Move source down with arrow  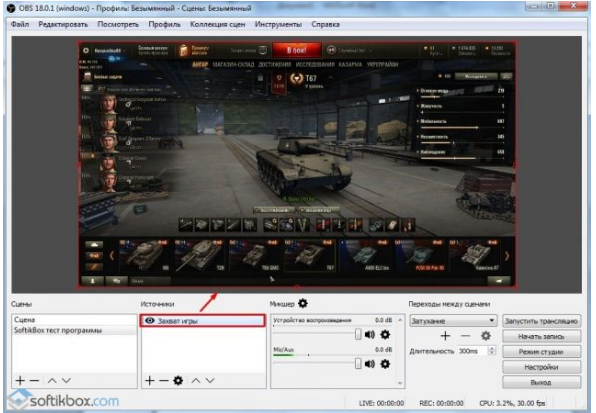[210, 380]
